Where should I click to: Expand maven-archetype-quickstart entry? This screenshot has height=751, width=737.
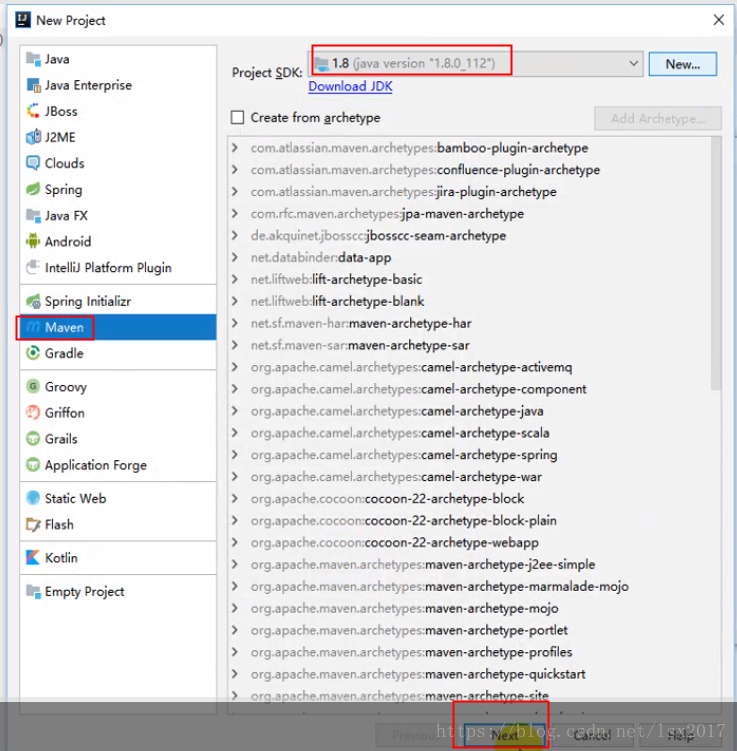[x=235, y=674]
